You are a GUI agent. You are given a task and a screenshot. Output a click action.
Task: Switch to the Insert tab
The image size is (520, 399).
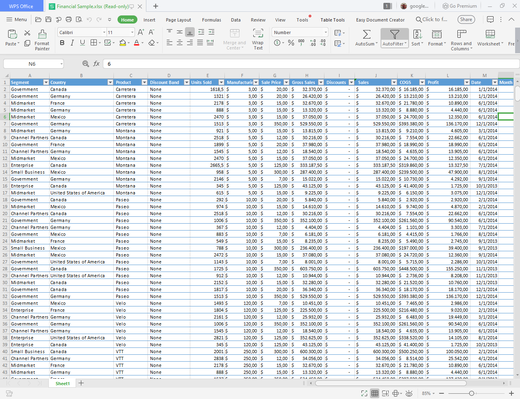tap(149, 20)
